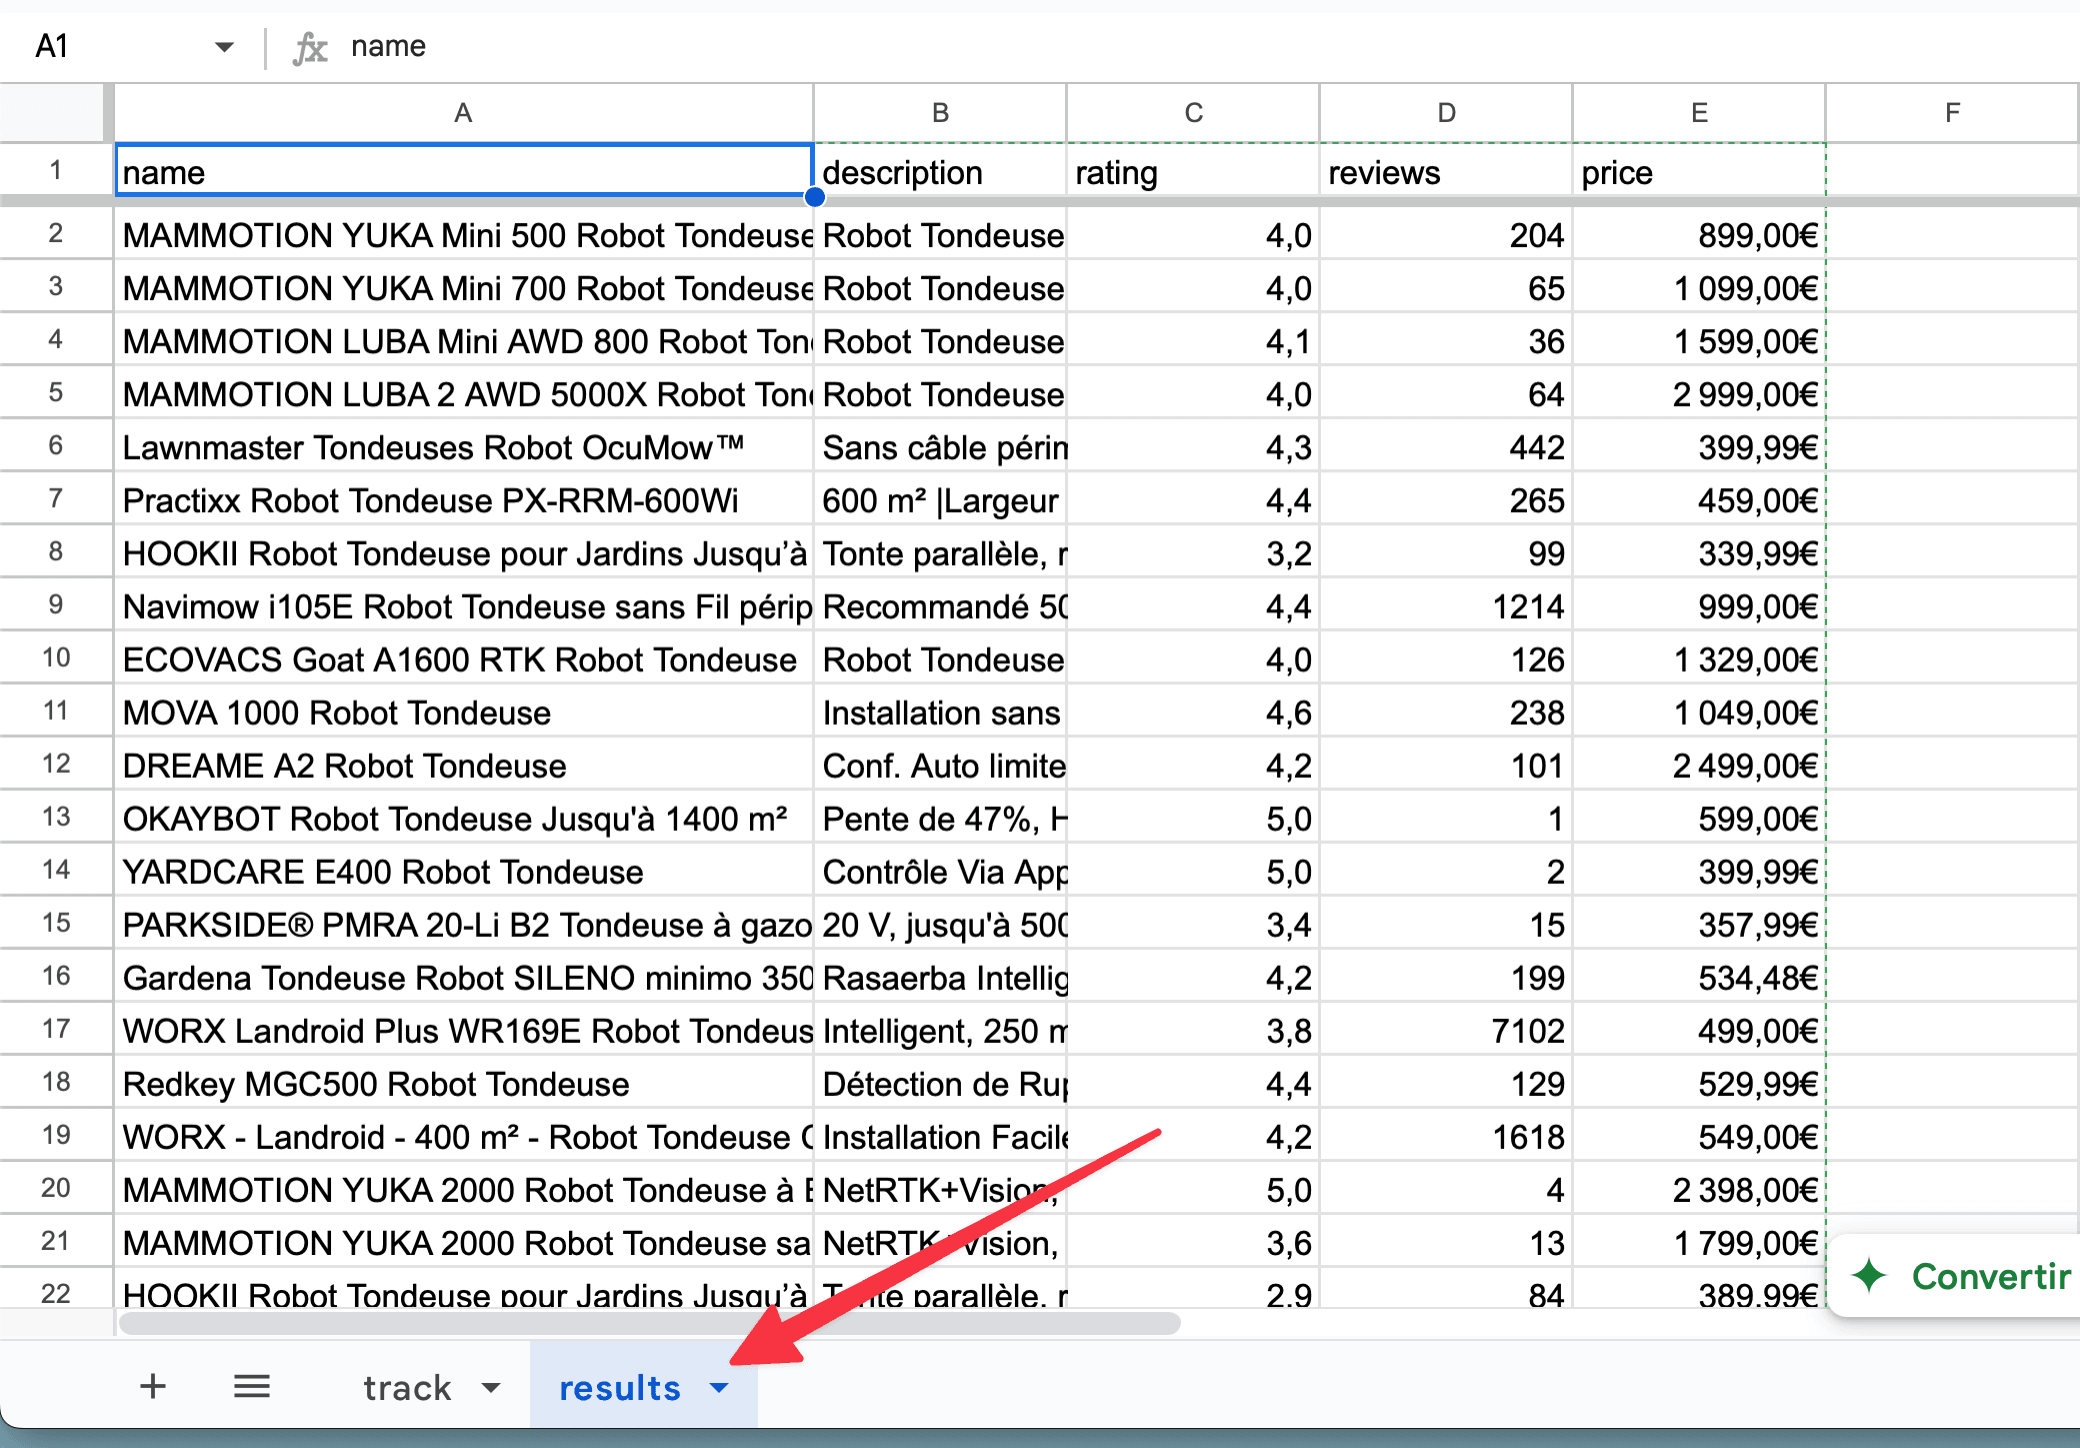Click price cell 357,99€
The width and height of the screenshot is (2080, 1448).
[1699, 924]
